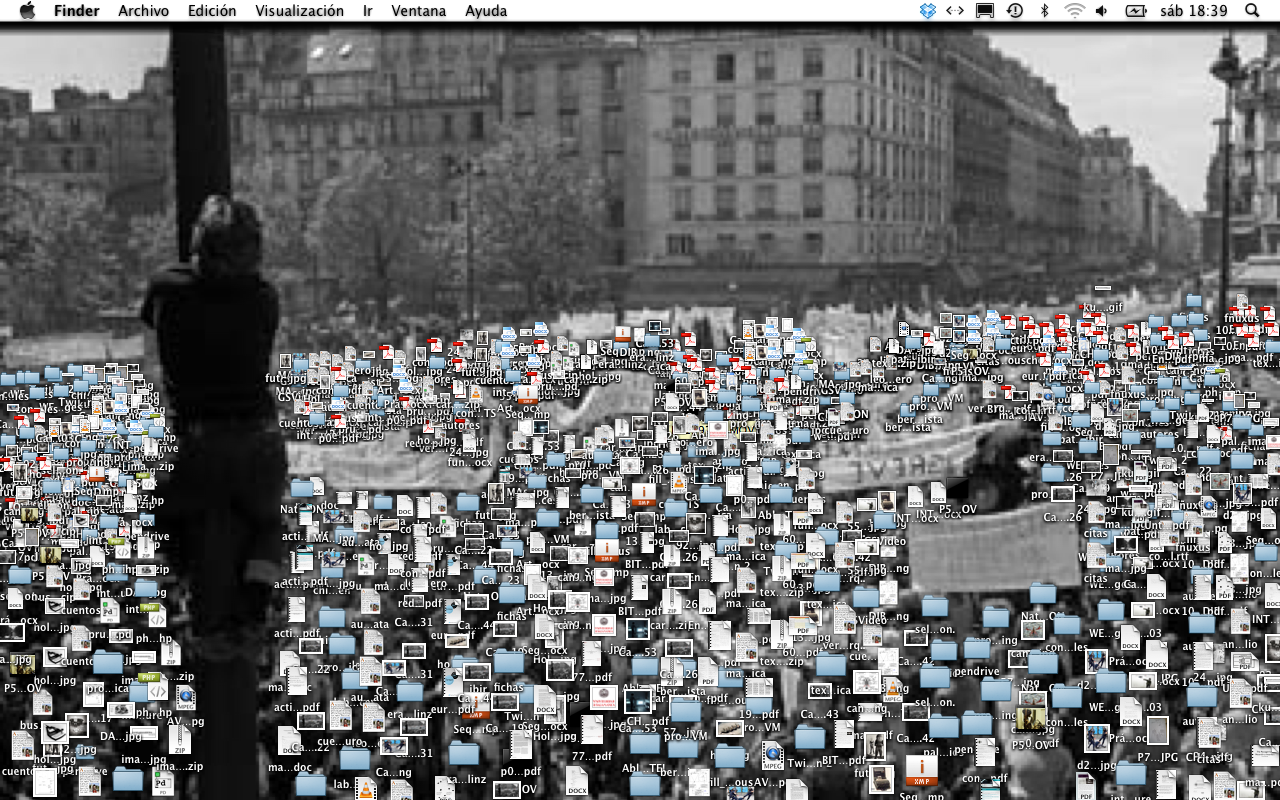Click the Dropbox menu bar icon
The width and height of the screenshot is (1280, 800).
coord(927,11)
